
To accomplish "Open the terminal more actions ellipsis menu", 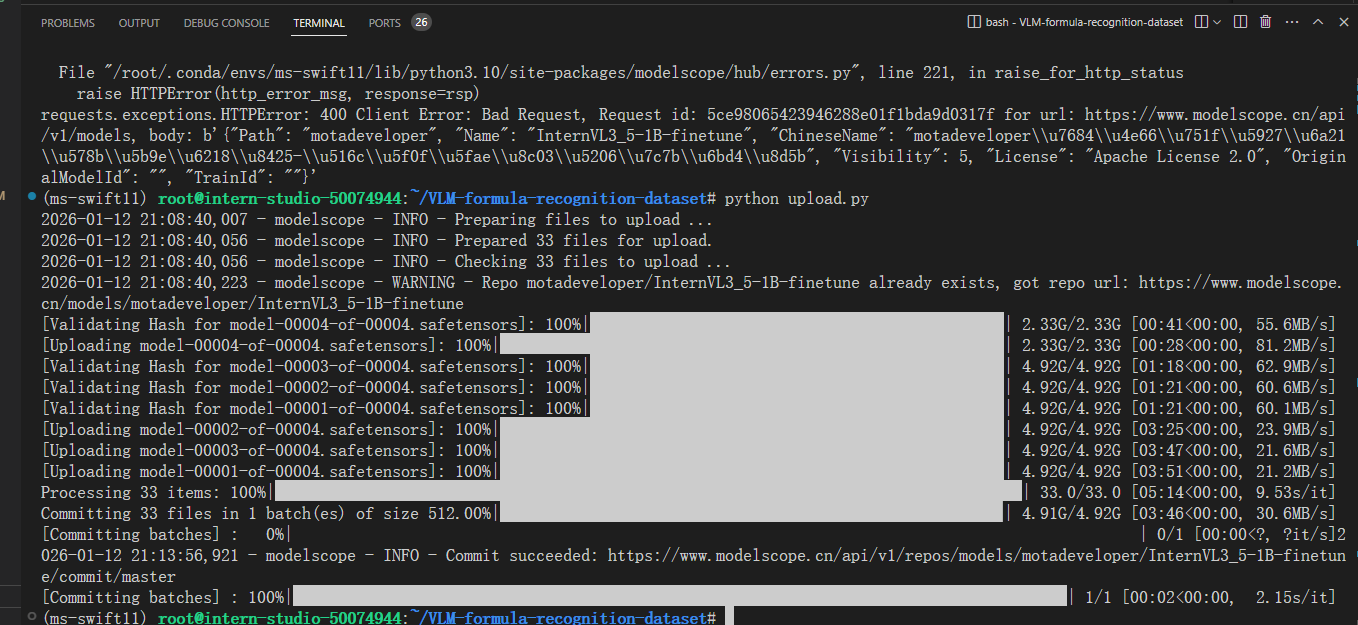I will 1291,22.
